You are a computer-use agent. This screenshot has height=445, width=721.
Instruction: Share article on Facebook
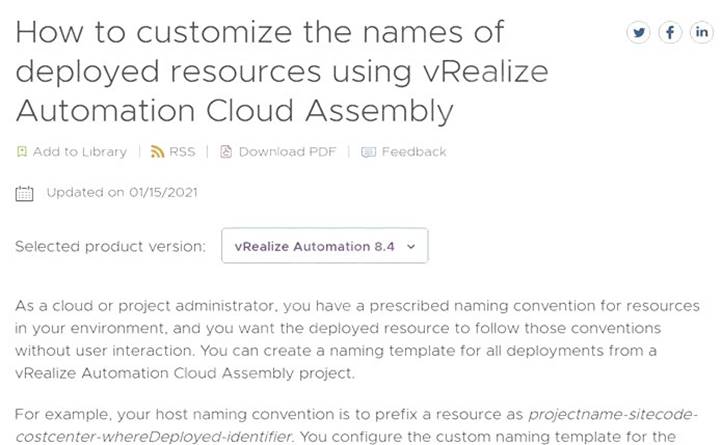coord(670,32)
